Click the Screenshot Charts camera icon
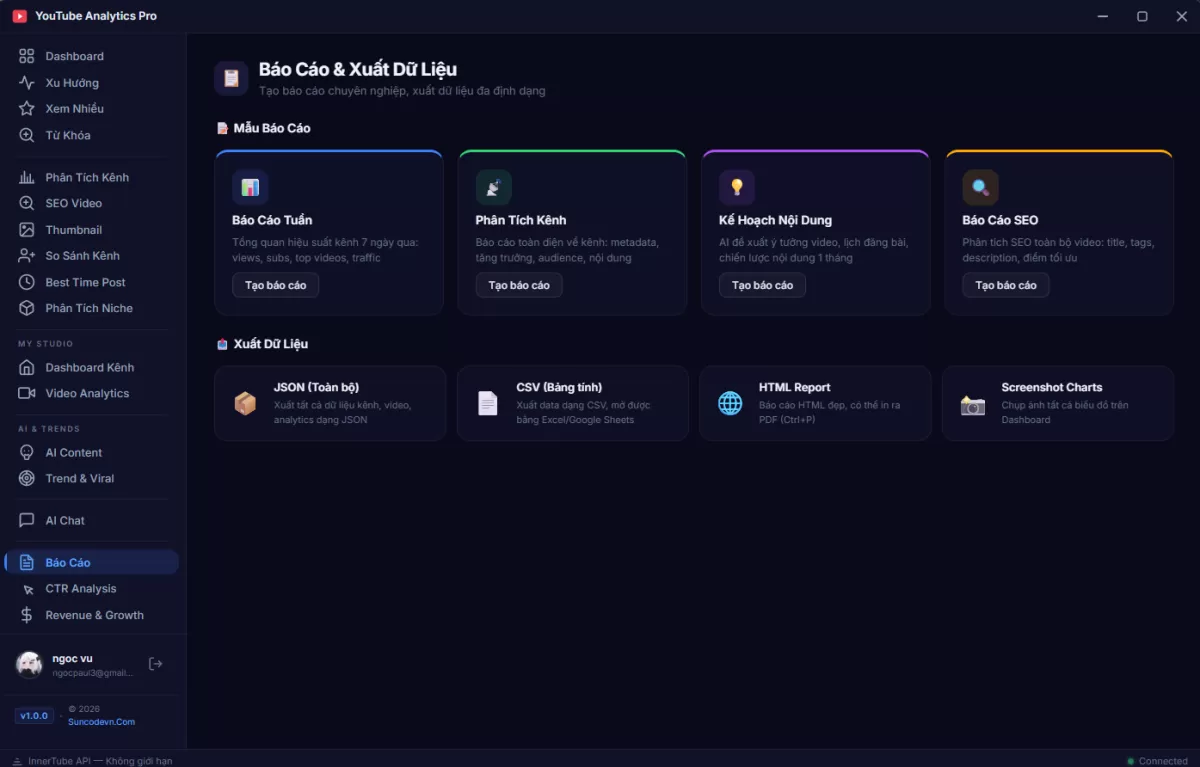The image size is (1200, 767). (972, 402)
